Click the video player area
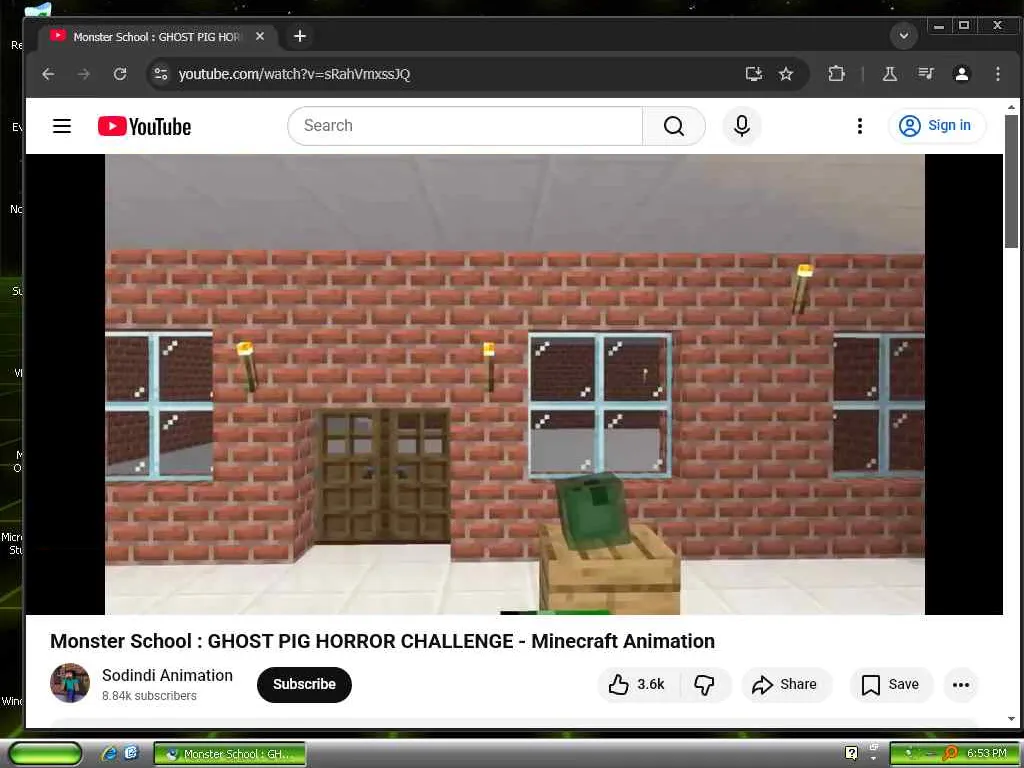1024x768 pixels. [515, 384]
